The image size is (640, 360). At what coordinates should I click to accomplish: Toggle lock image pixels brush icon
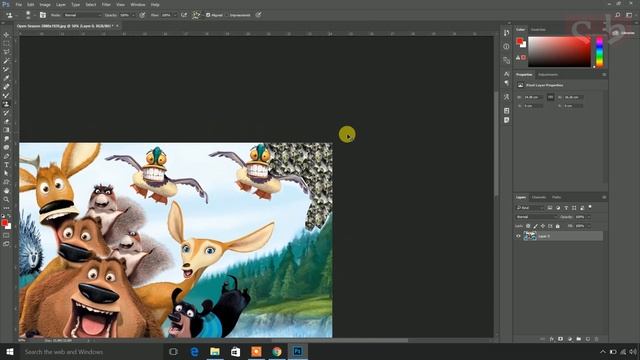536,226
